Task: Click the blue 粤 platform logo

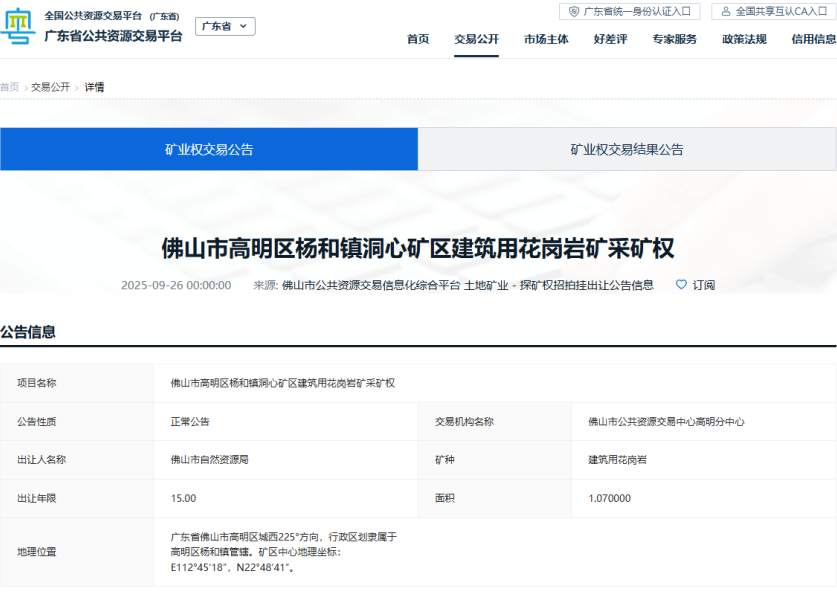Action: point(17,27)
